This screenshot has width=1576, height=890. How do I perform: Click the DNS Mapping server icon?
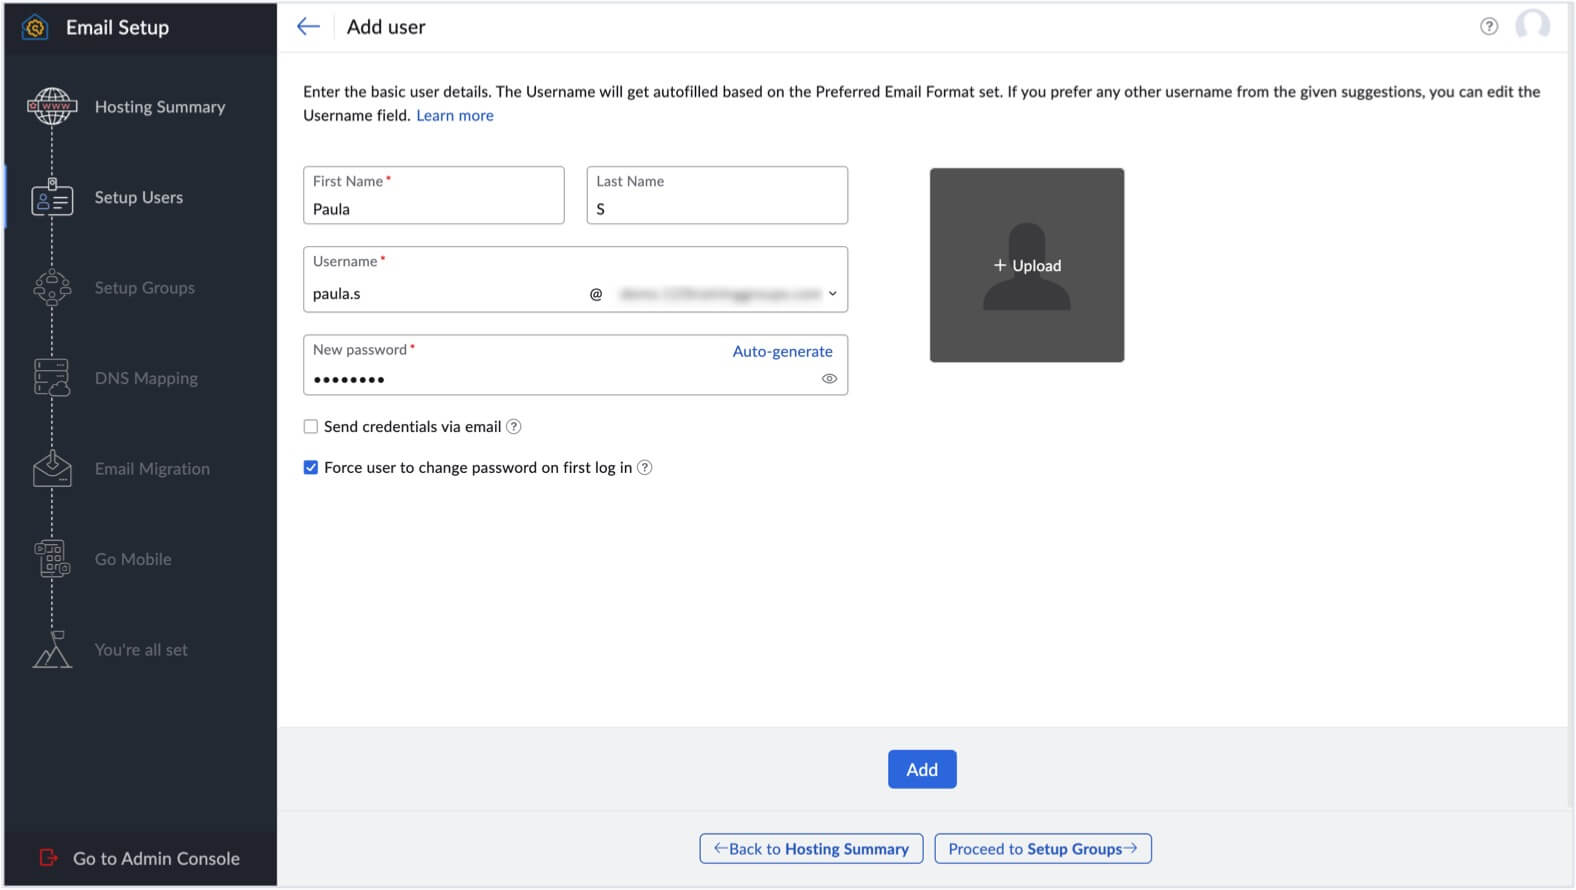[52, 378]
